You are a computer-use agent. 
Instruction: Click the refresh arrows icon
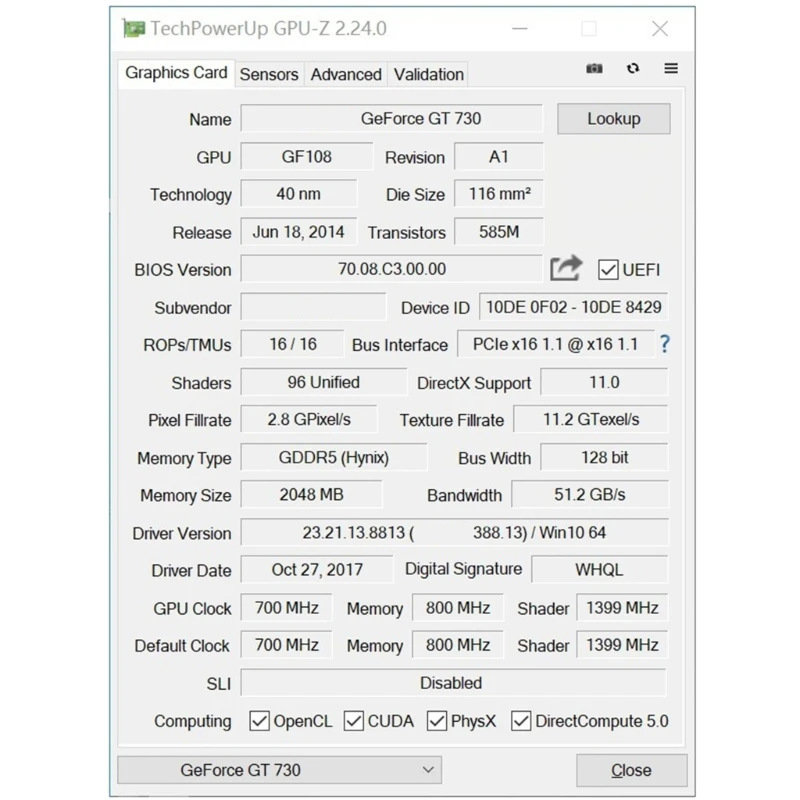[x=633, y=68]
